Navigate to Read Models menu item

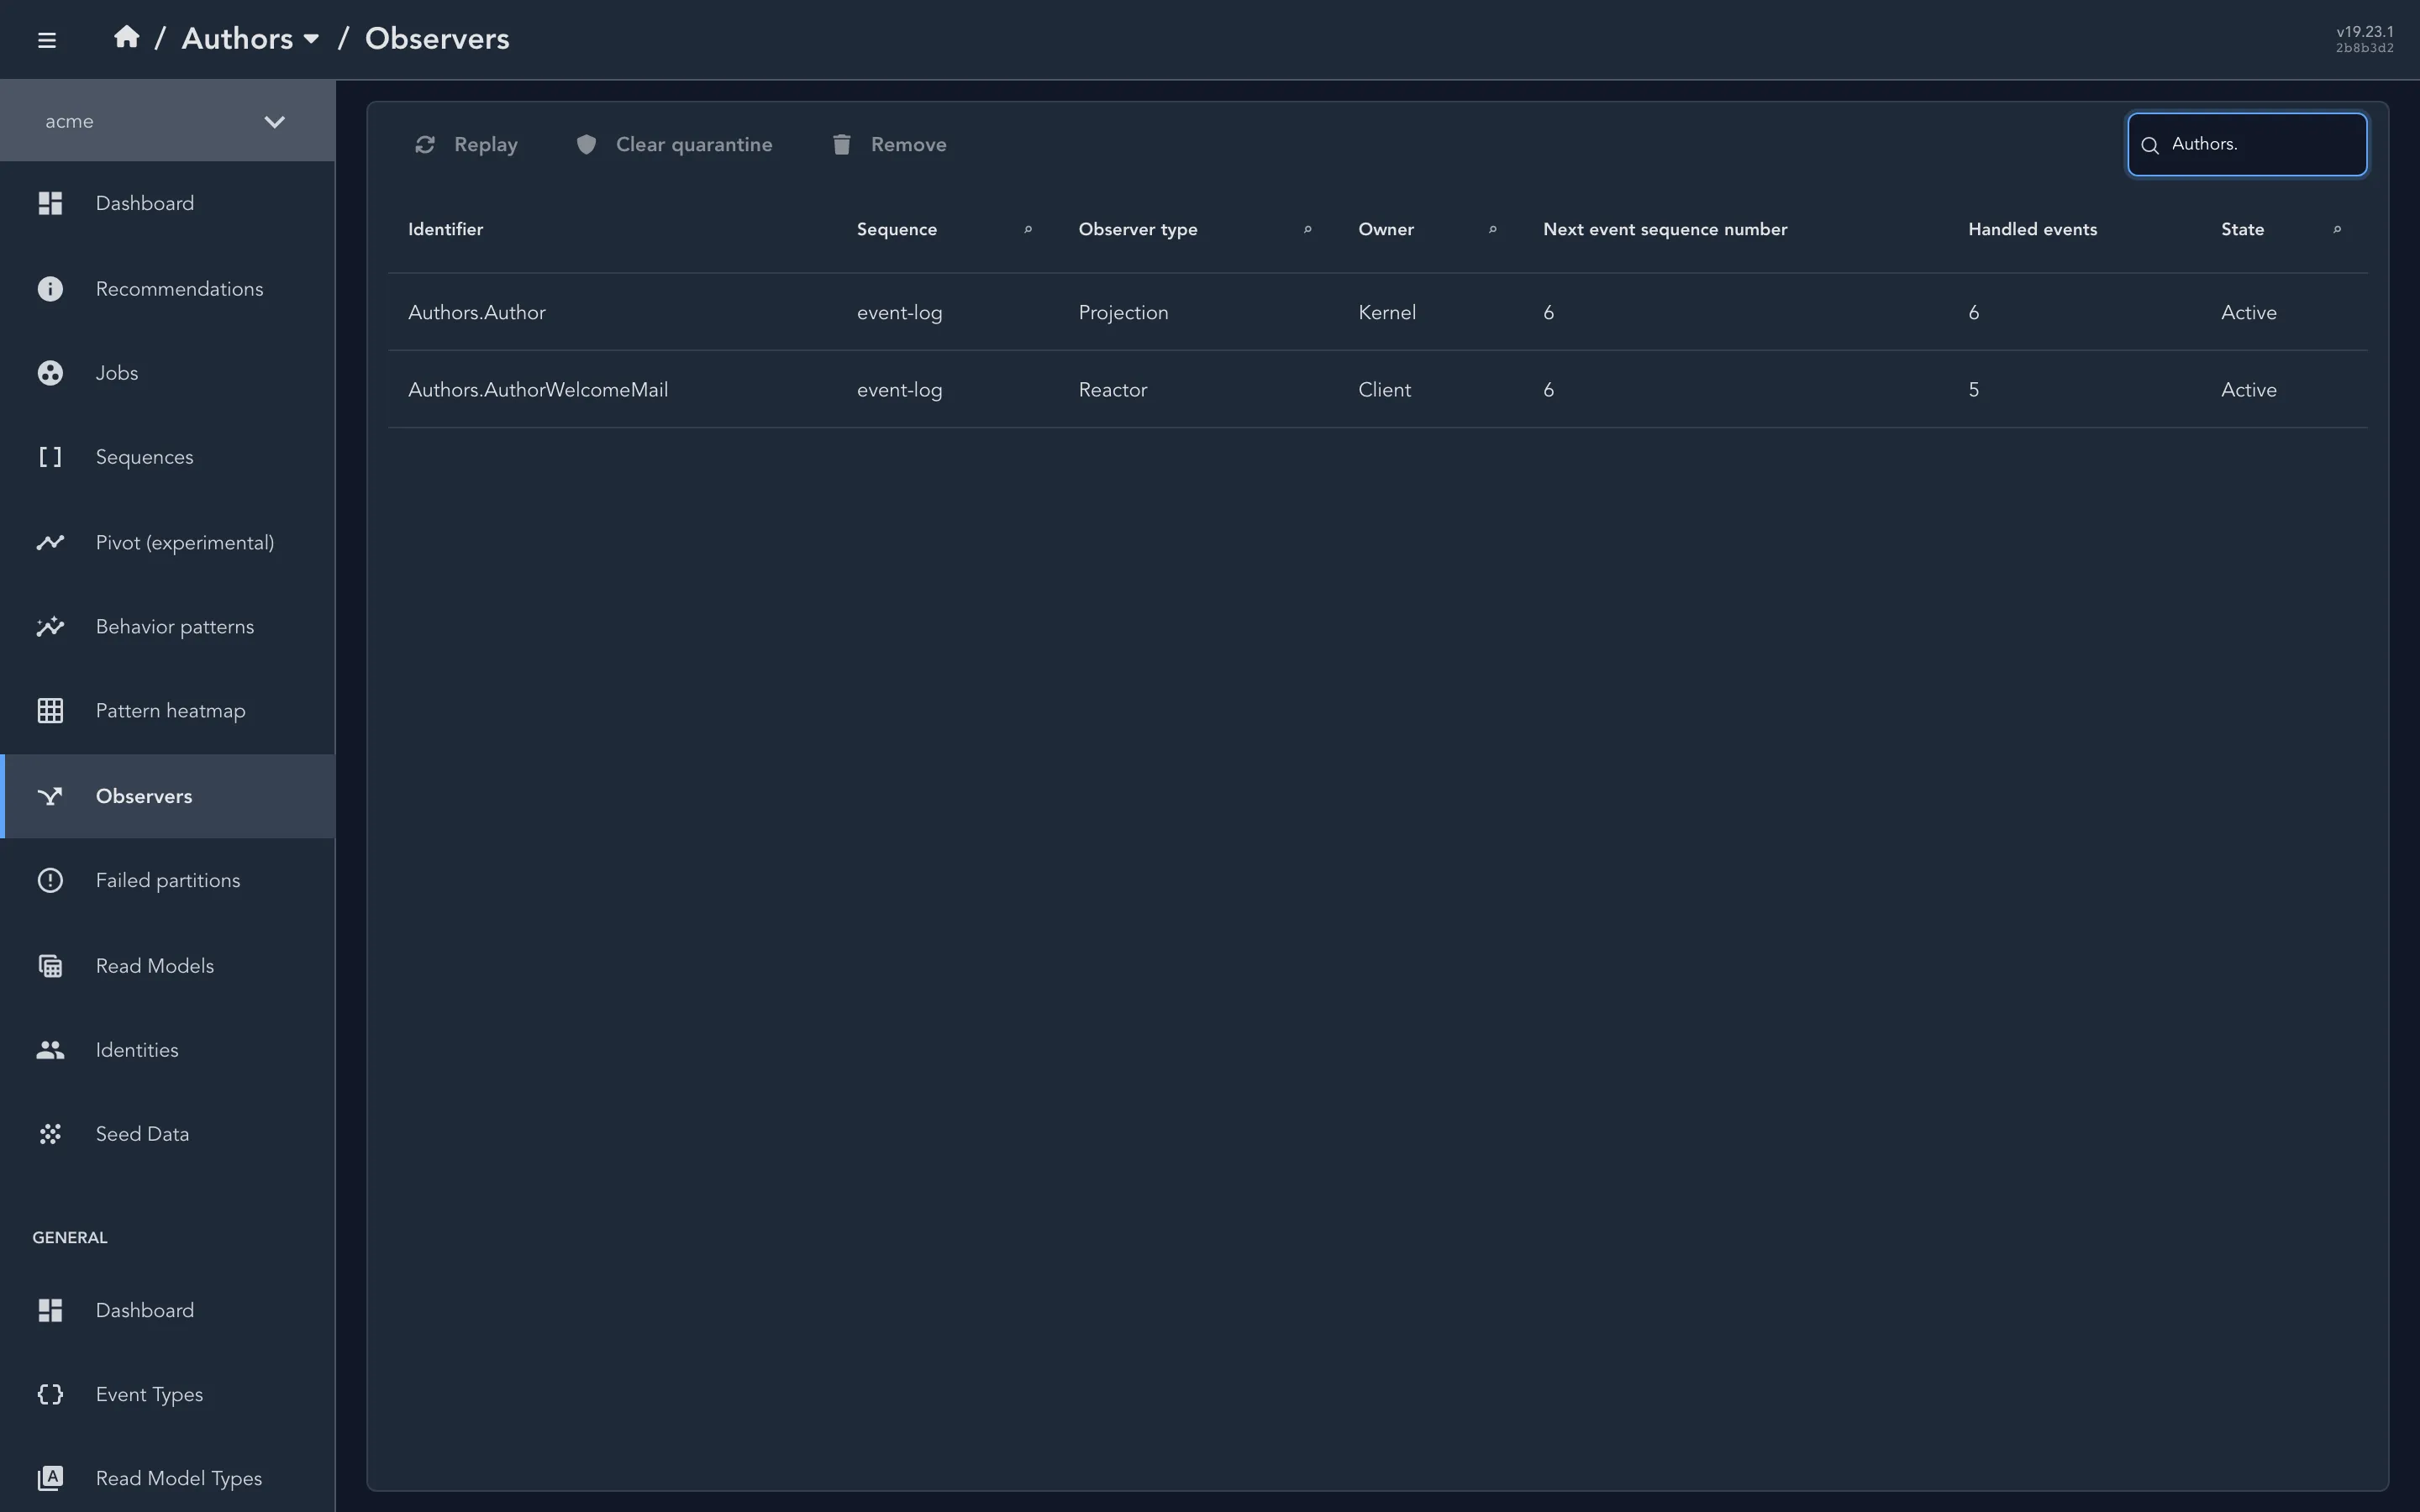tap(167, 966)
